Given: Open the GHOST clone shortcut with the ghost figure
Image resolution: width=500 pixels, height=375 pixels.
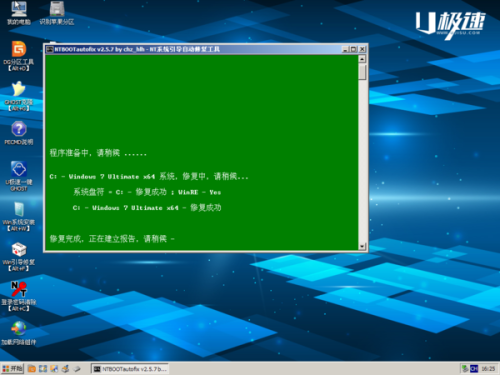Looking at the screenshot, I should (19, 96).
